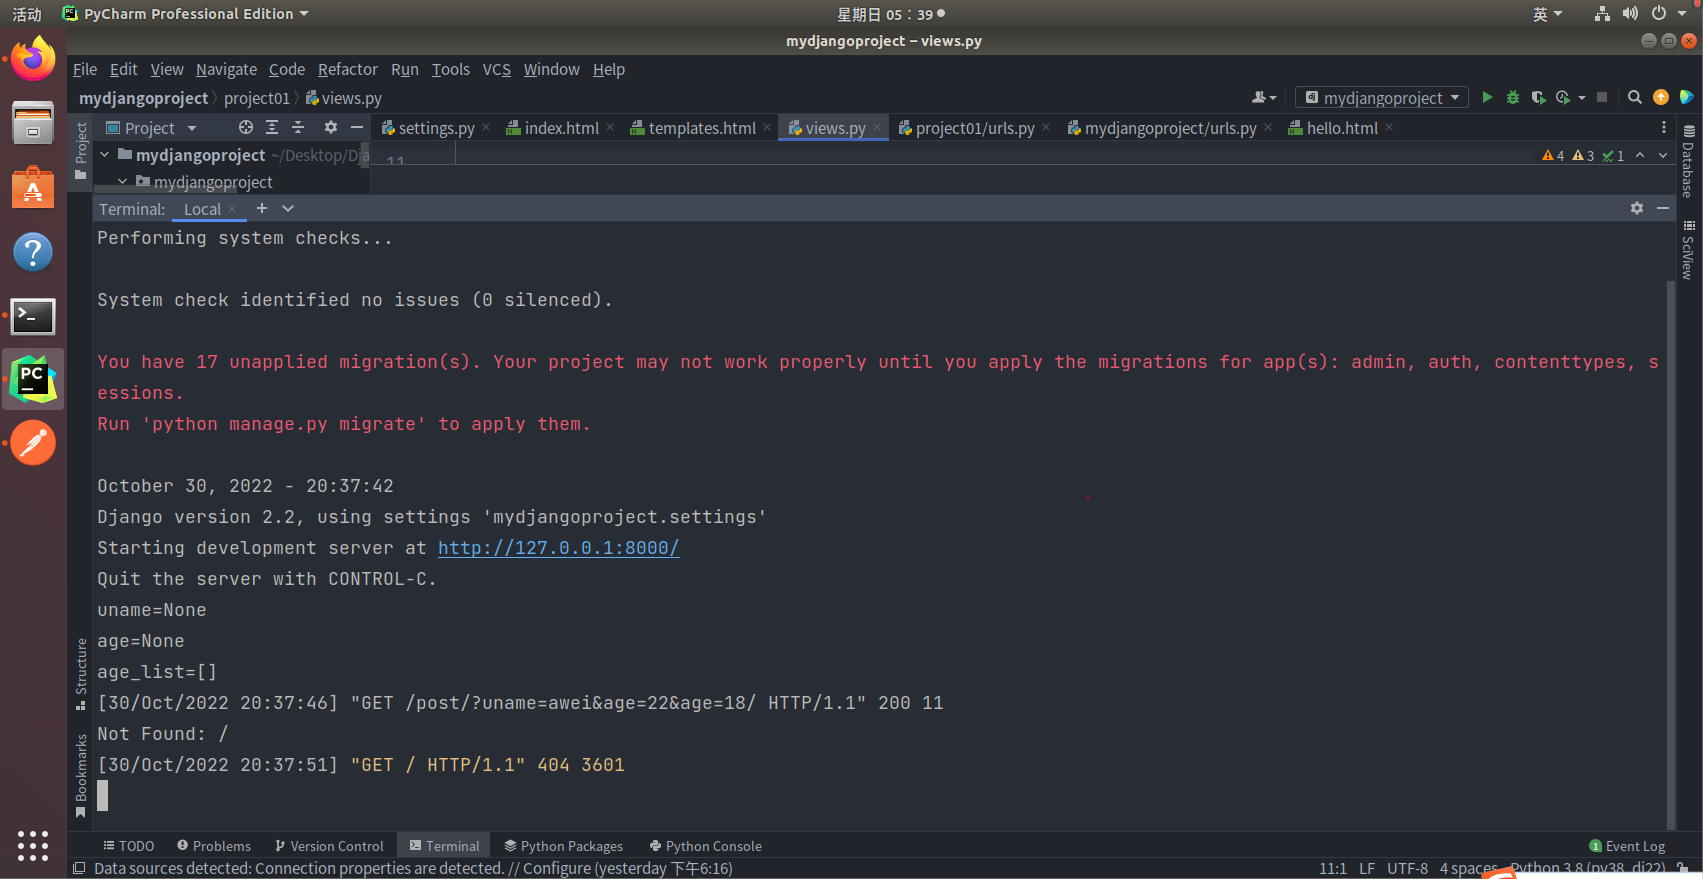
Task: Click the UTF-8 encoding indicator
Action: click(x=1407, y=868)
